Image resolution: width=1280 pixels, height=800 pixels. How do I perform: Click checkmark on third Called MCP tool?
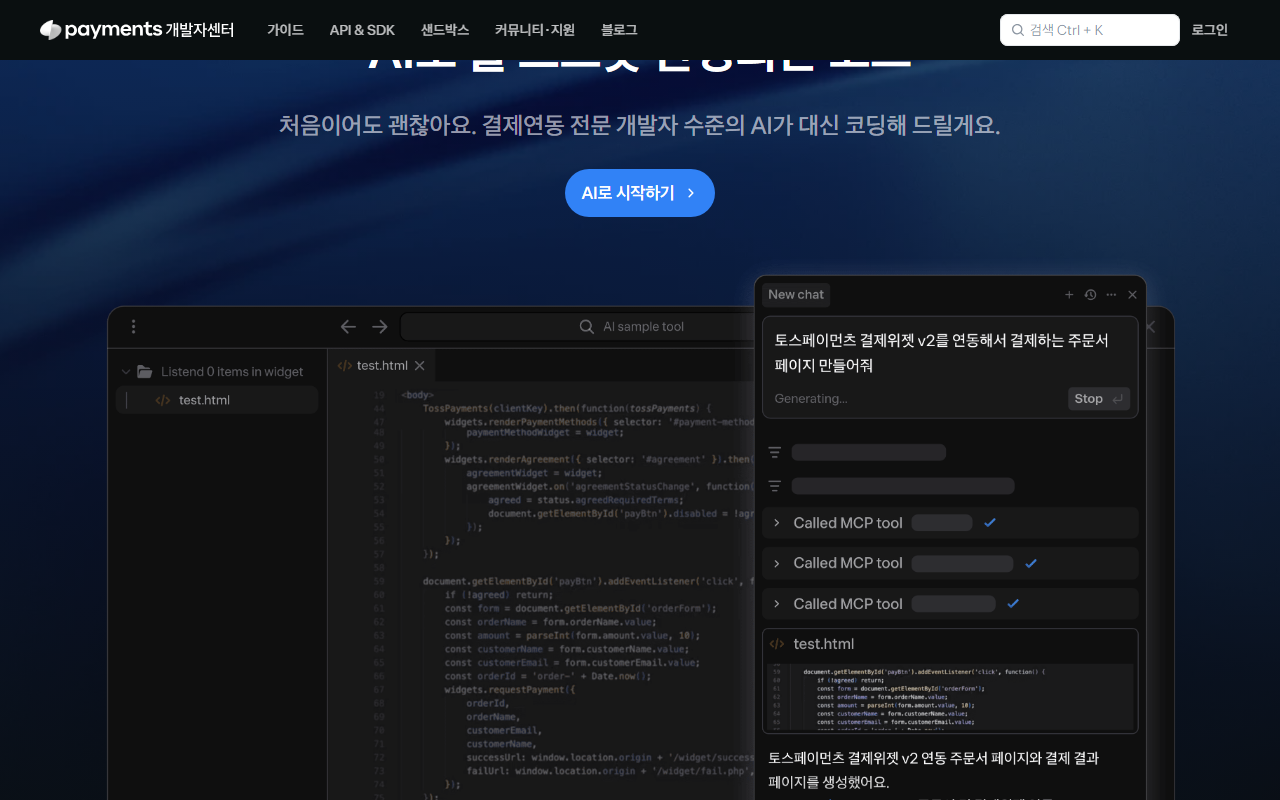[1013, 604]
